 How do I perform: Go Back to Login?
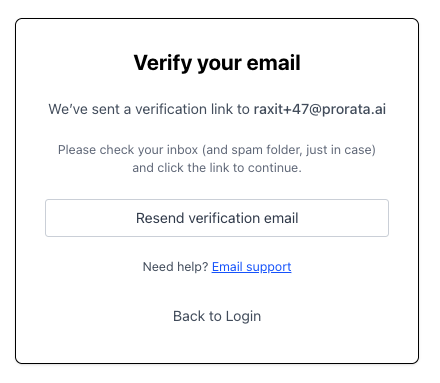click(217, 316)
